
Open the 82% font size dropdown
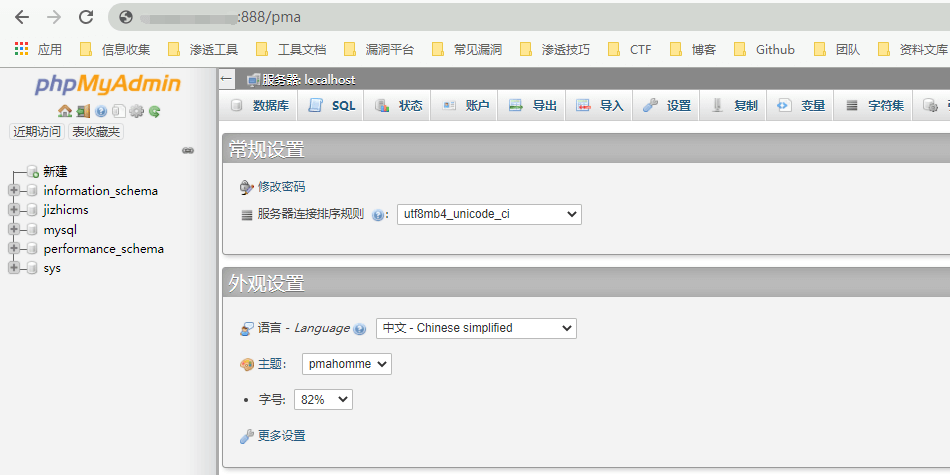(x=323, y=399)
